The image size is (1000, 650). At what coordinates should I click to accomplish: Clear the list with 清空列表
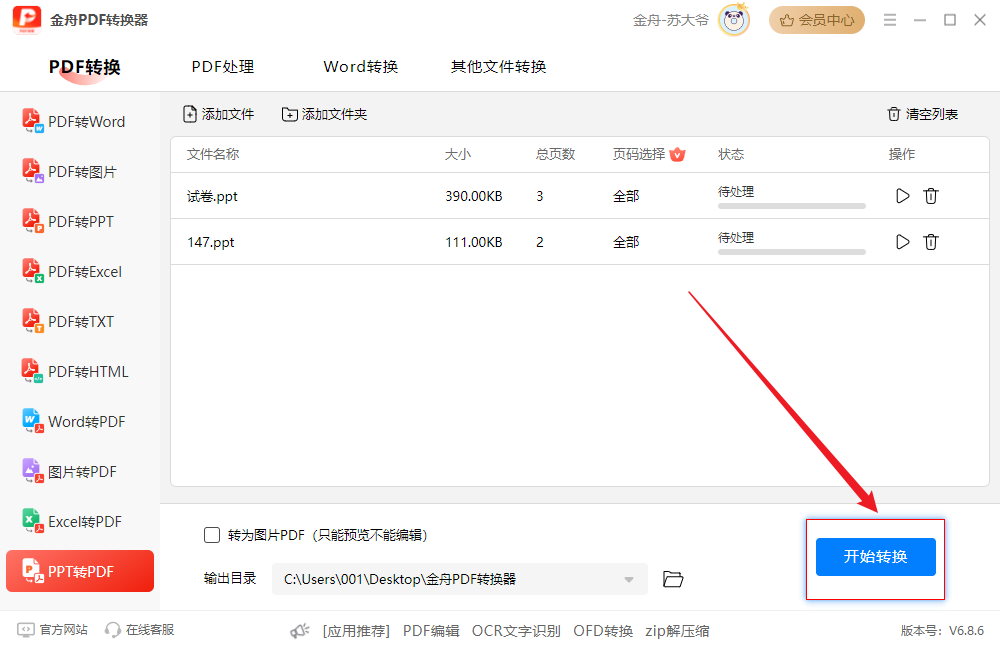coord(923,114)
